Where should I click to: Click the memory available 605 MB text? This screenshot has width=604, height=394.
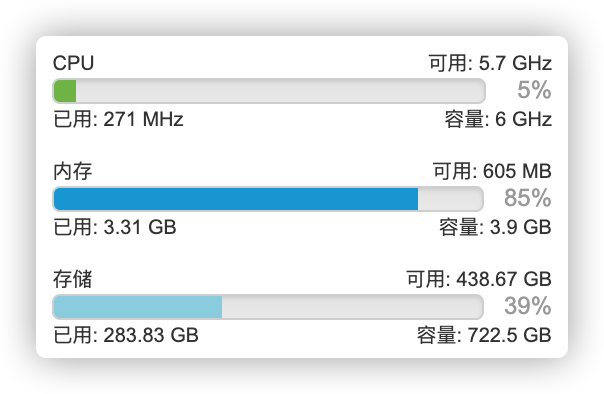pos(492,171)
